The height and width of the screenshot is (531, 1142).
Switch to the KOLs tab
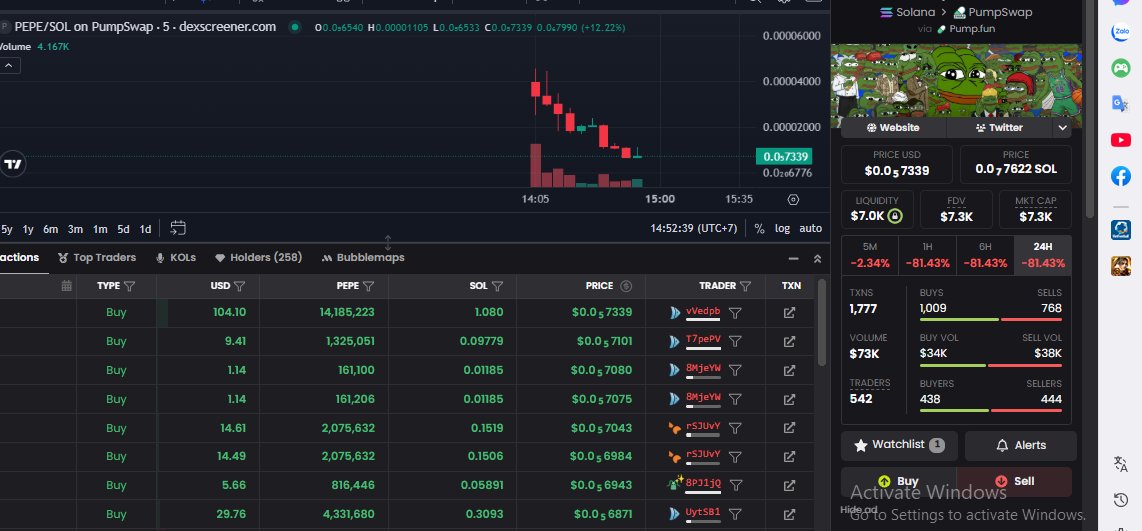tap(176, 257)
